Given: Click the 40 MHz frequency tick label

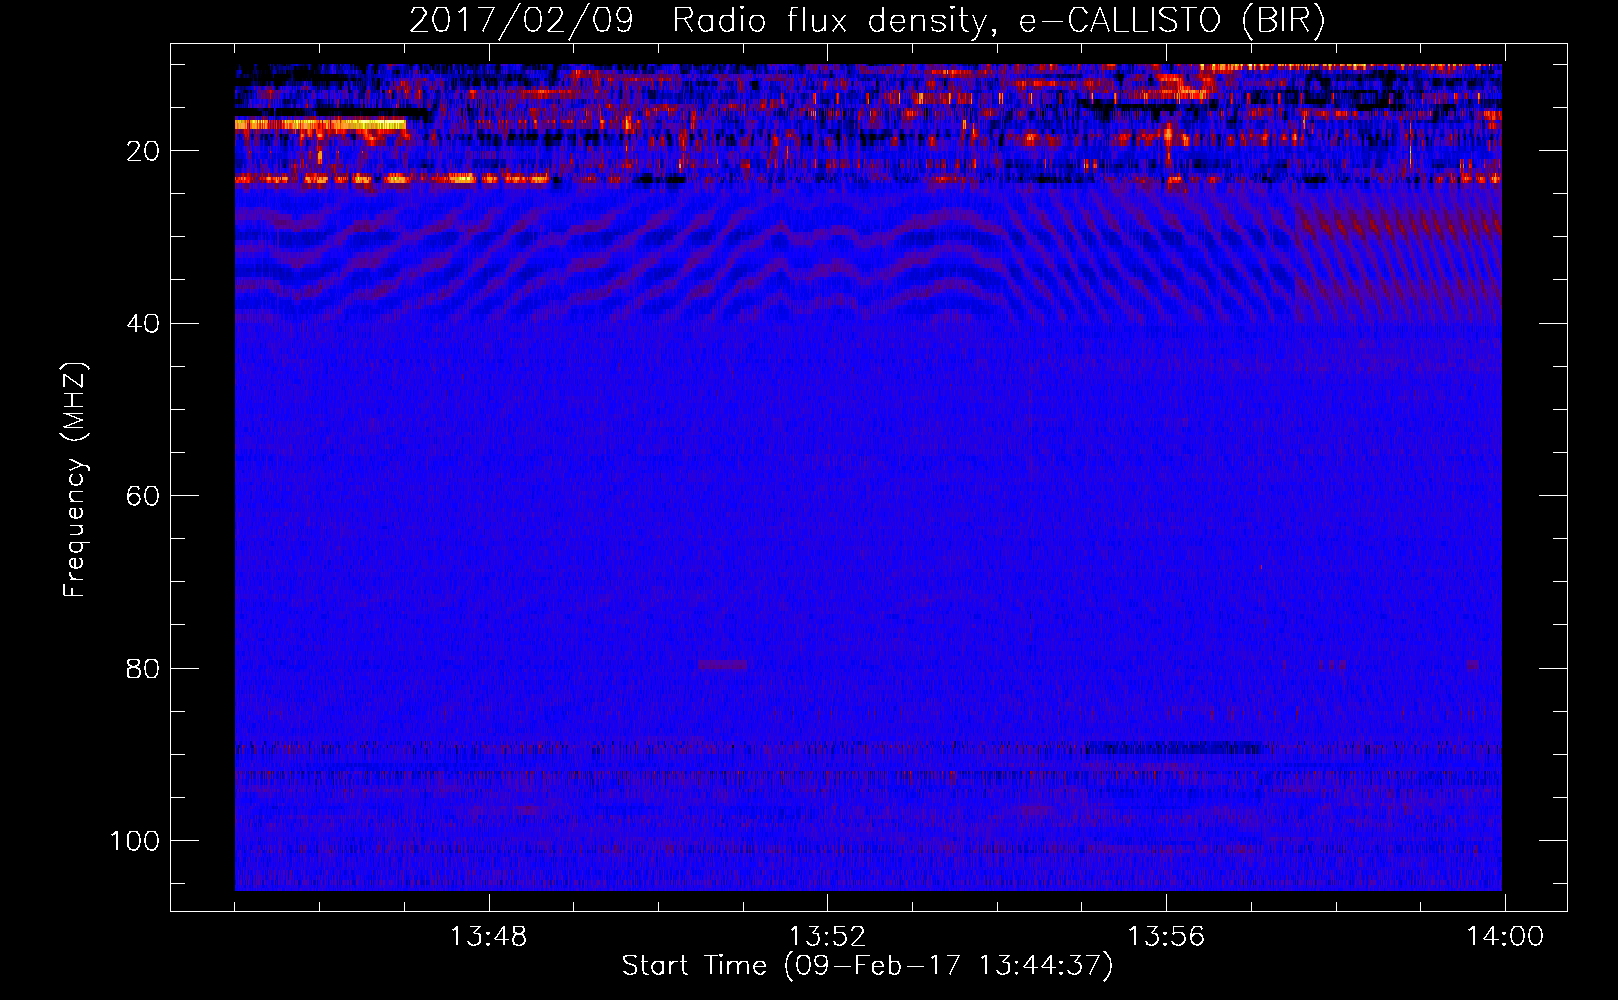Looking at the screenshot, I should 143,324.
